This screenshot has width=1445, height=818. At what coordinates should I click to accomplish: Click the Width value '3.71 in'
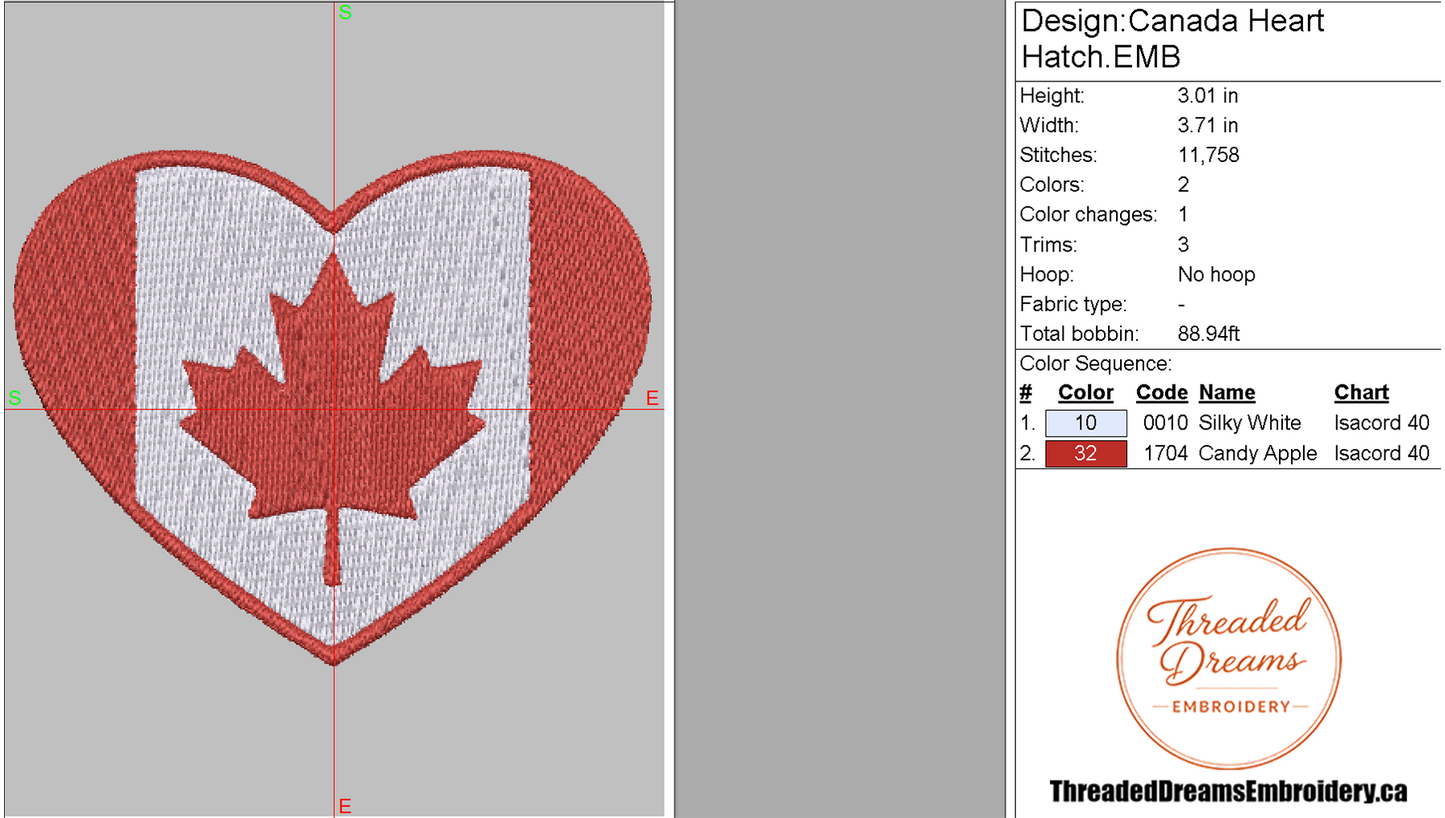coord(1208,126)
